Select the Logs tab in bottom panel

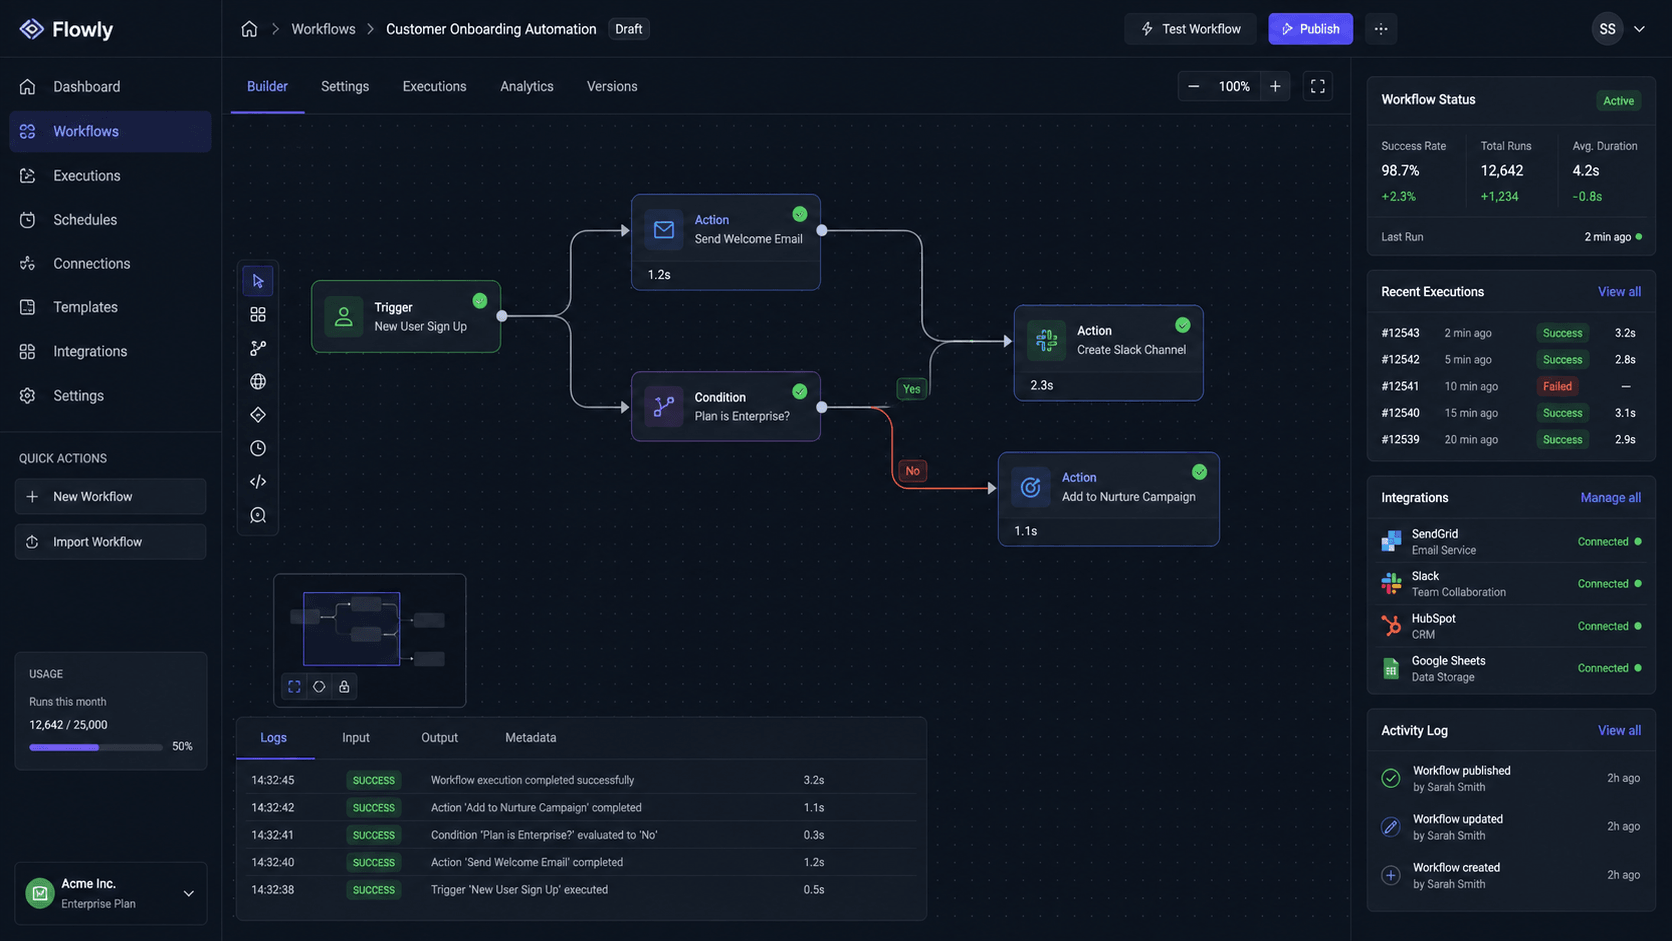pyautogui.click(x=274, y=738)
